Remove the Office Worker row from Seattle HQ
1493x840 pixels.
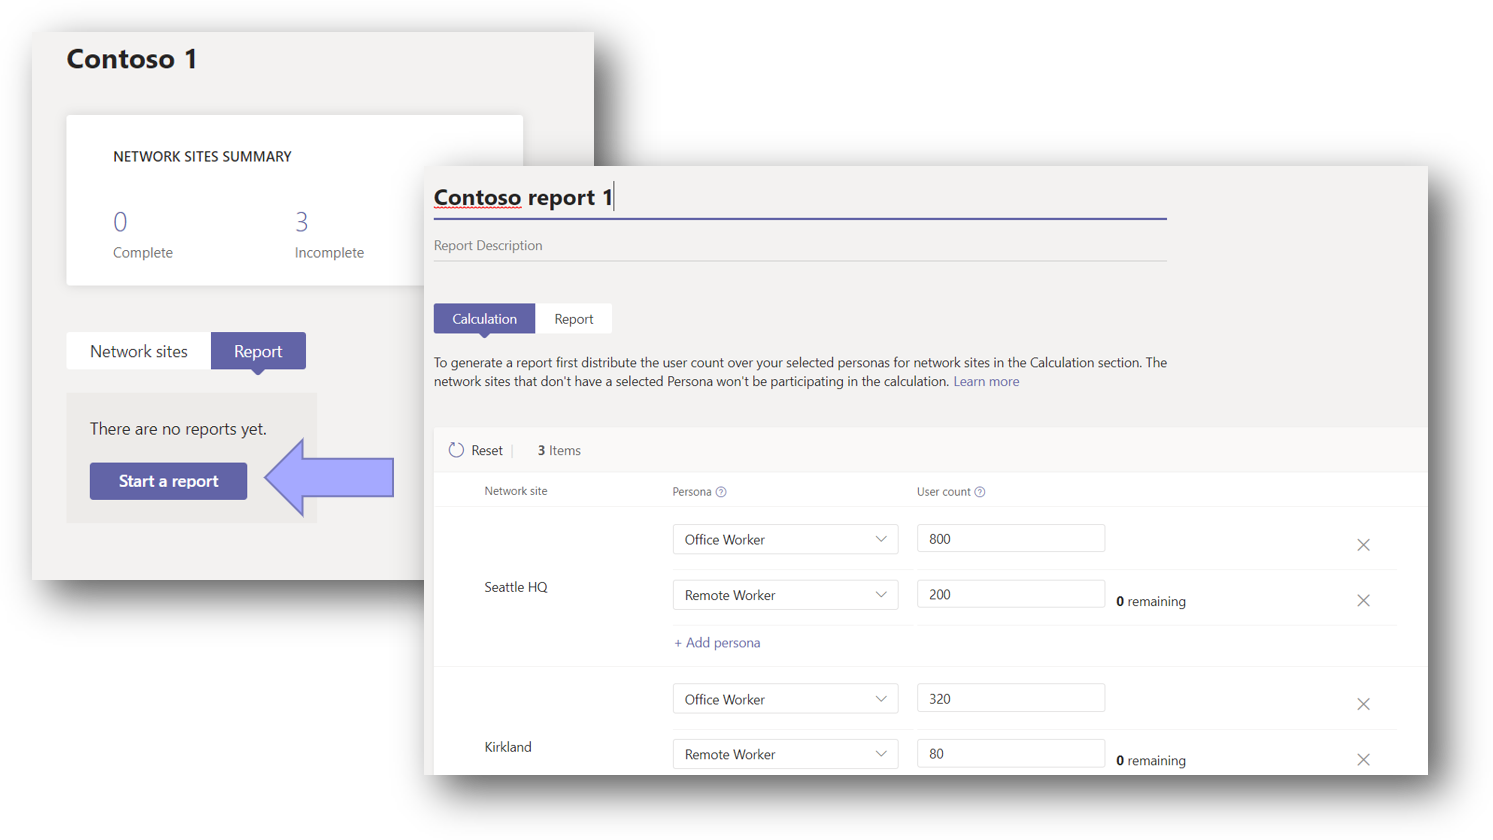(x=1363, y=545)
